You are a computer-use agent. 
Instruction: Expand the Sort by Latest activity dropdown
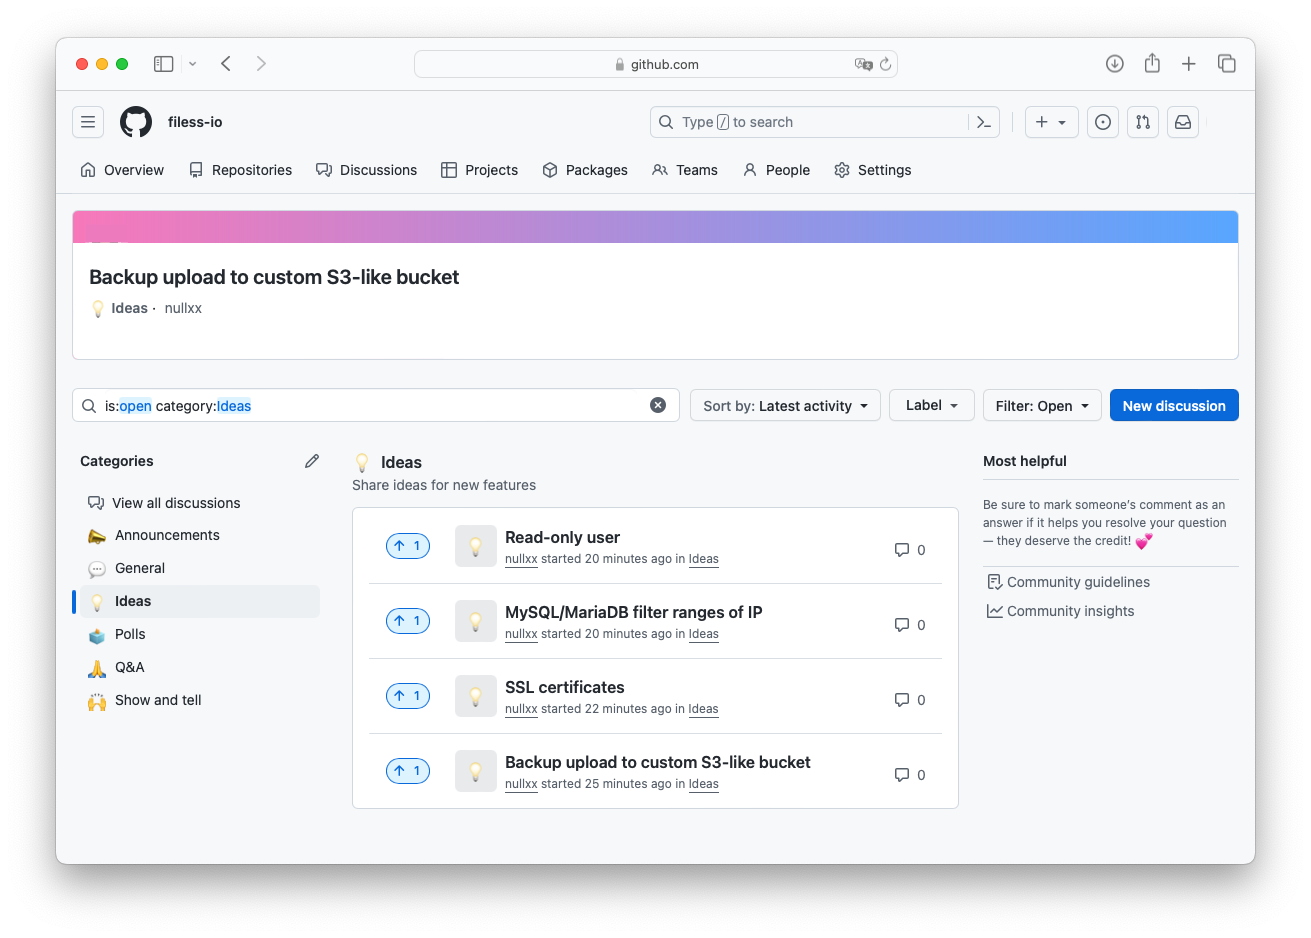(785, 406)
